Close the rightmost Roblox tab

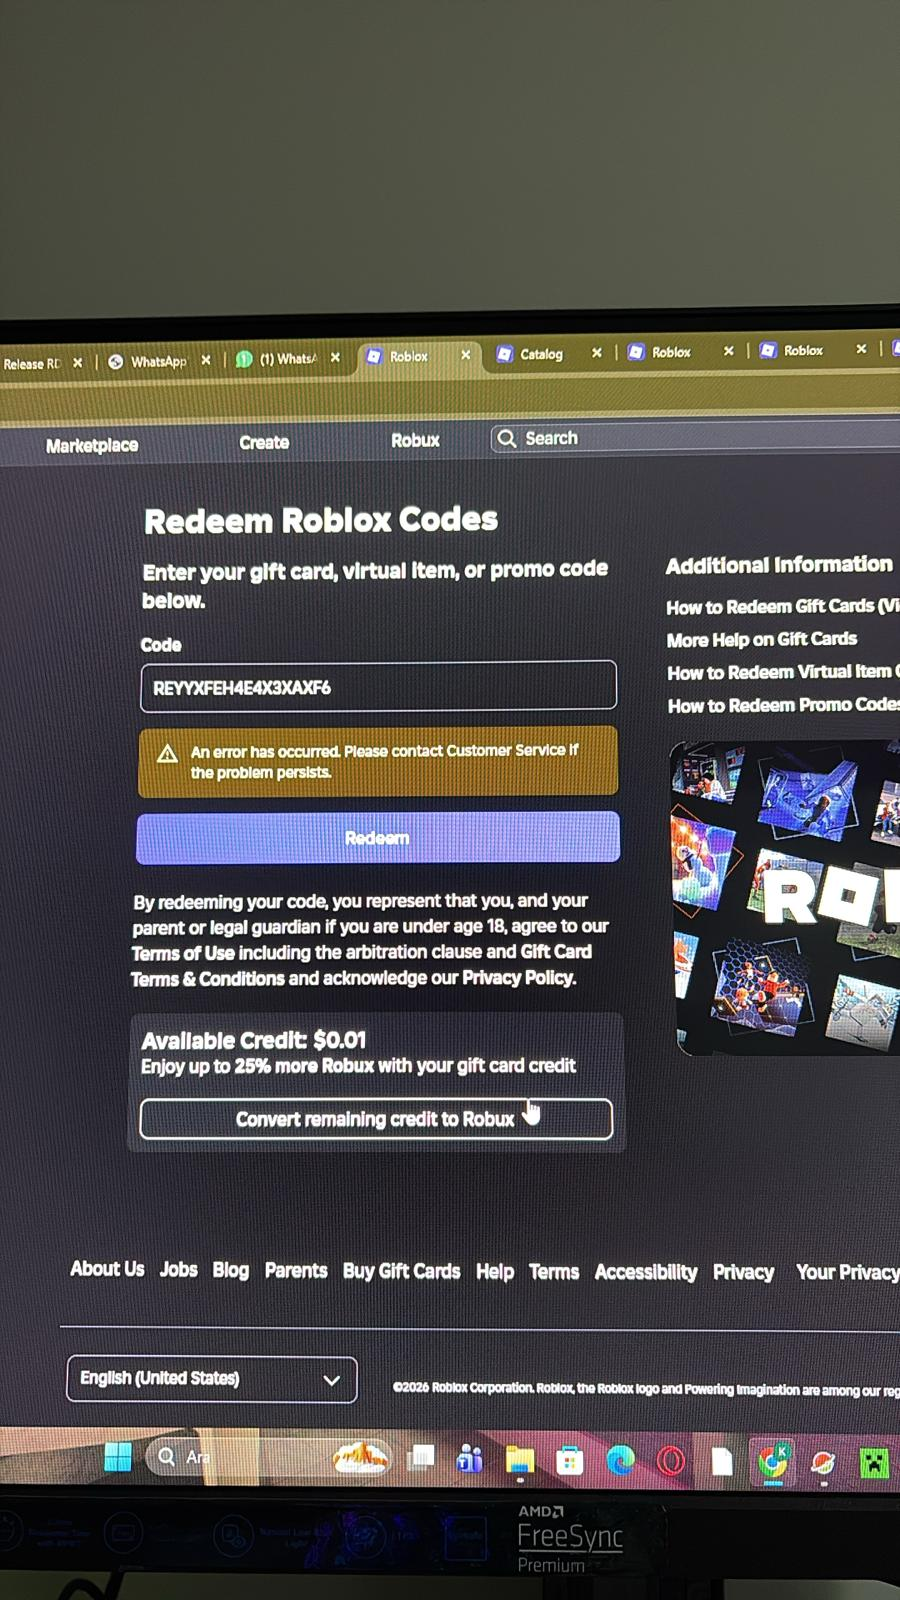861,349
